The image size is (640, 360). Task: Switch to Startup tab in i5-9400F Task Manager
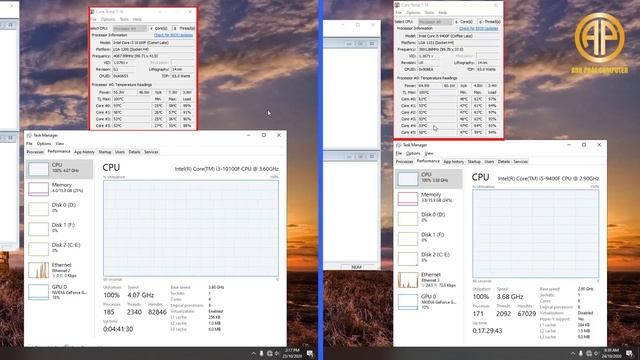(x=474, y=162)
